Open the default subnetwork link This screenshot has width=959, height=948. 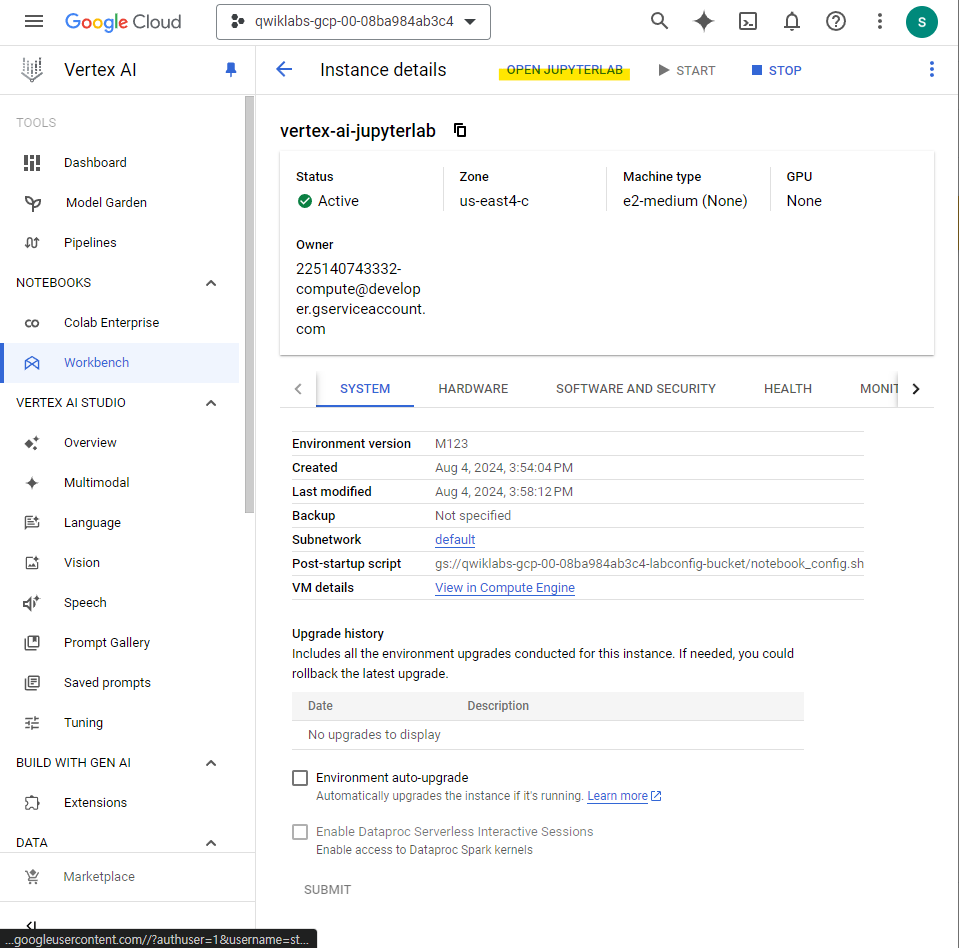tap(455, 539)
